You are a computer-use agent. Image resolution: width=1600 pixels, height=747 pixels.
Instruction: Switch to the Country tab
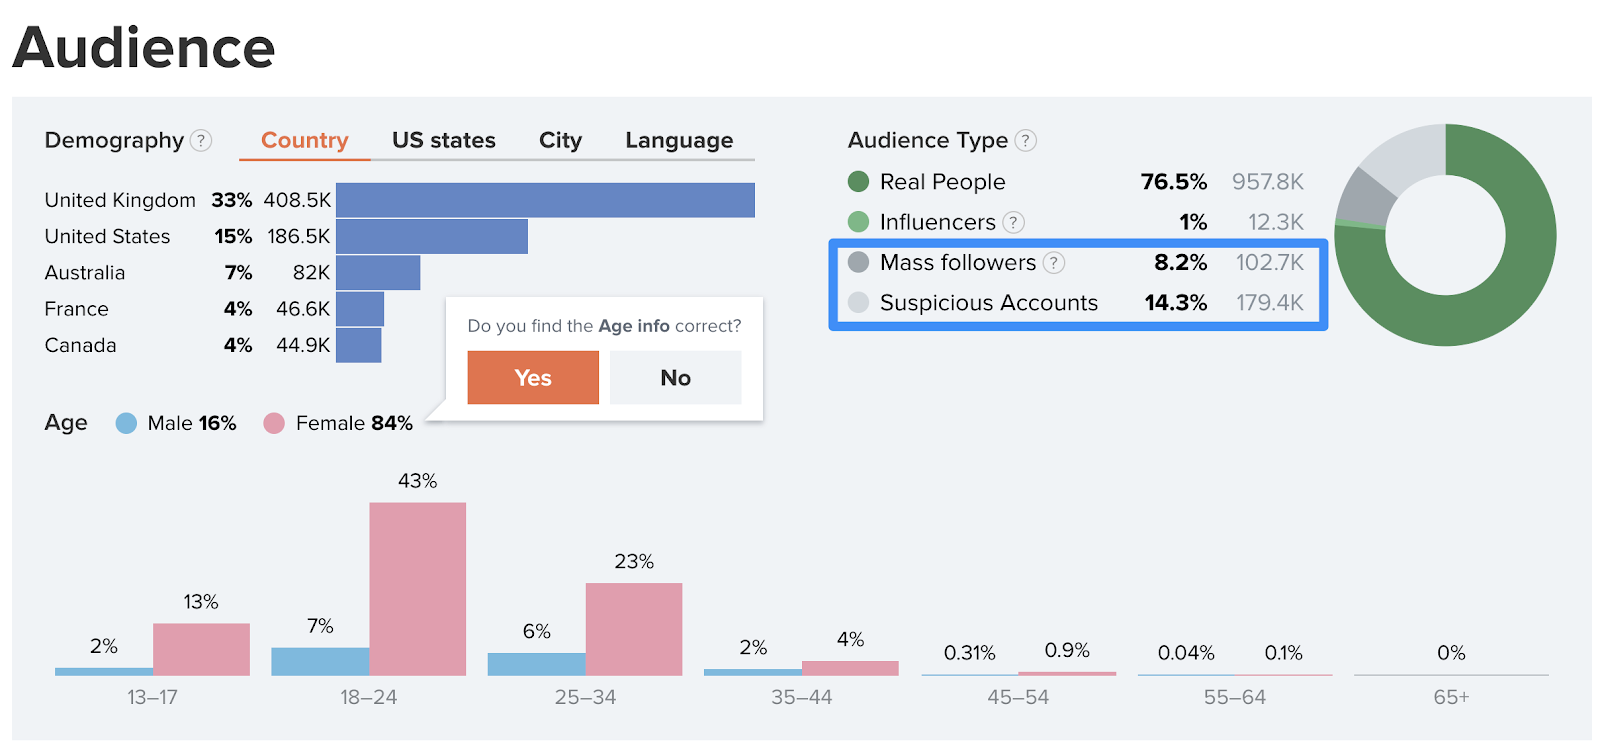coord(304,141)
